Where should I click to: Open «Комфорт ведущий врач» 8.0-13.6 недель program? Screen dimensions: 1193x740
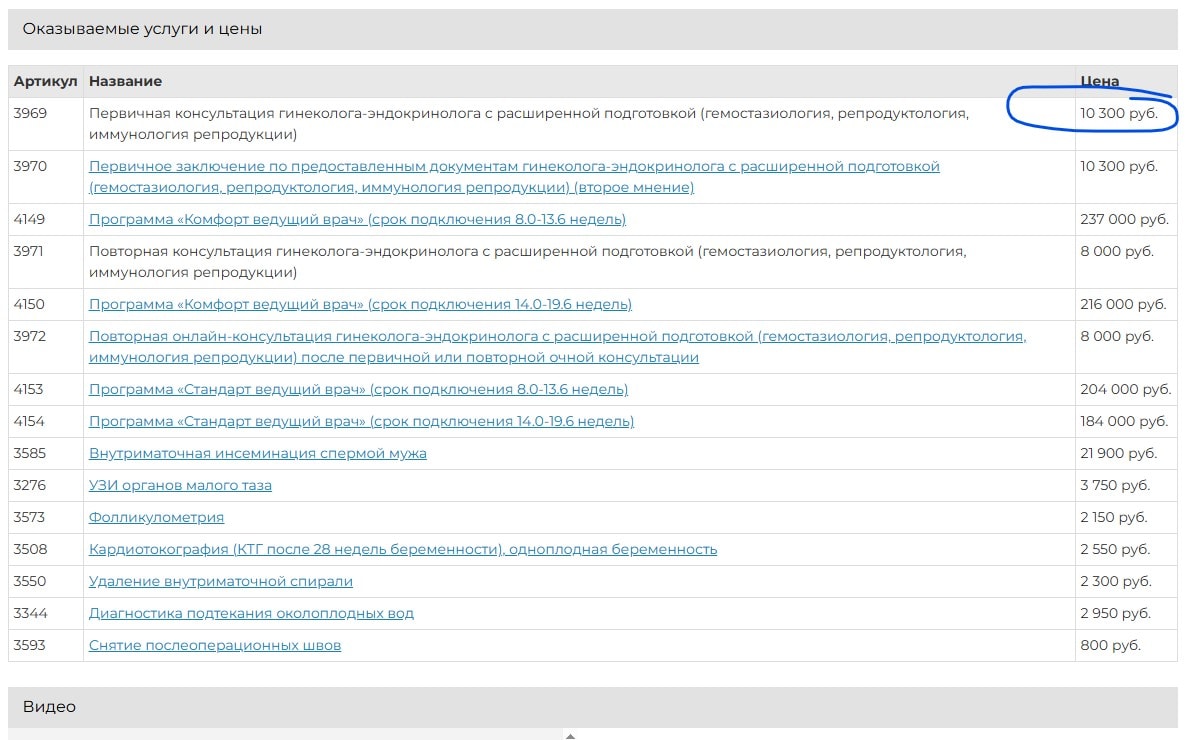[x=358, y=219]
